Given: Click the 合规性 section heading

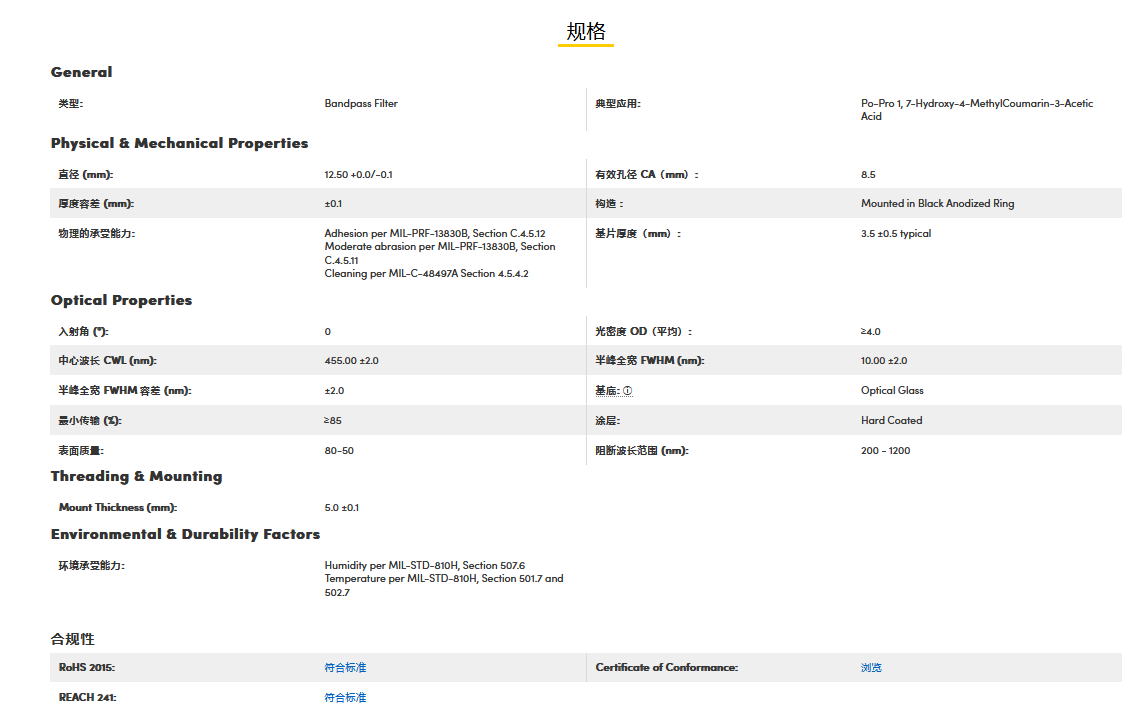Looking at the screenshot, I should [x=73, y=639].
